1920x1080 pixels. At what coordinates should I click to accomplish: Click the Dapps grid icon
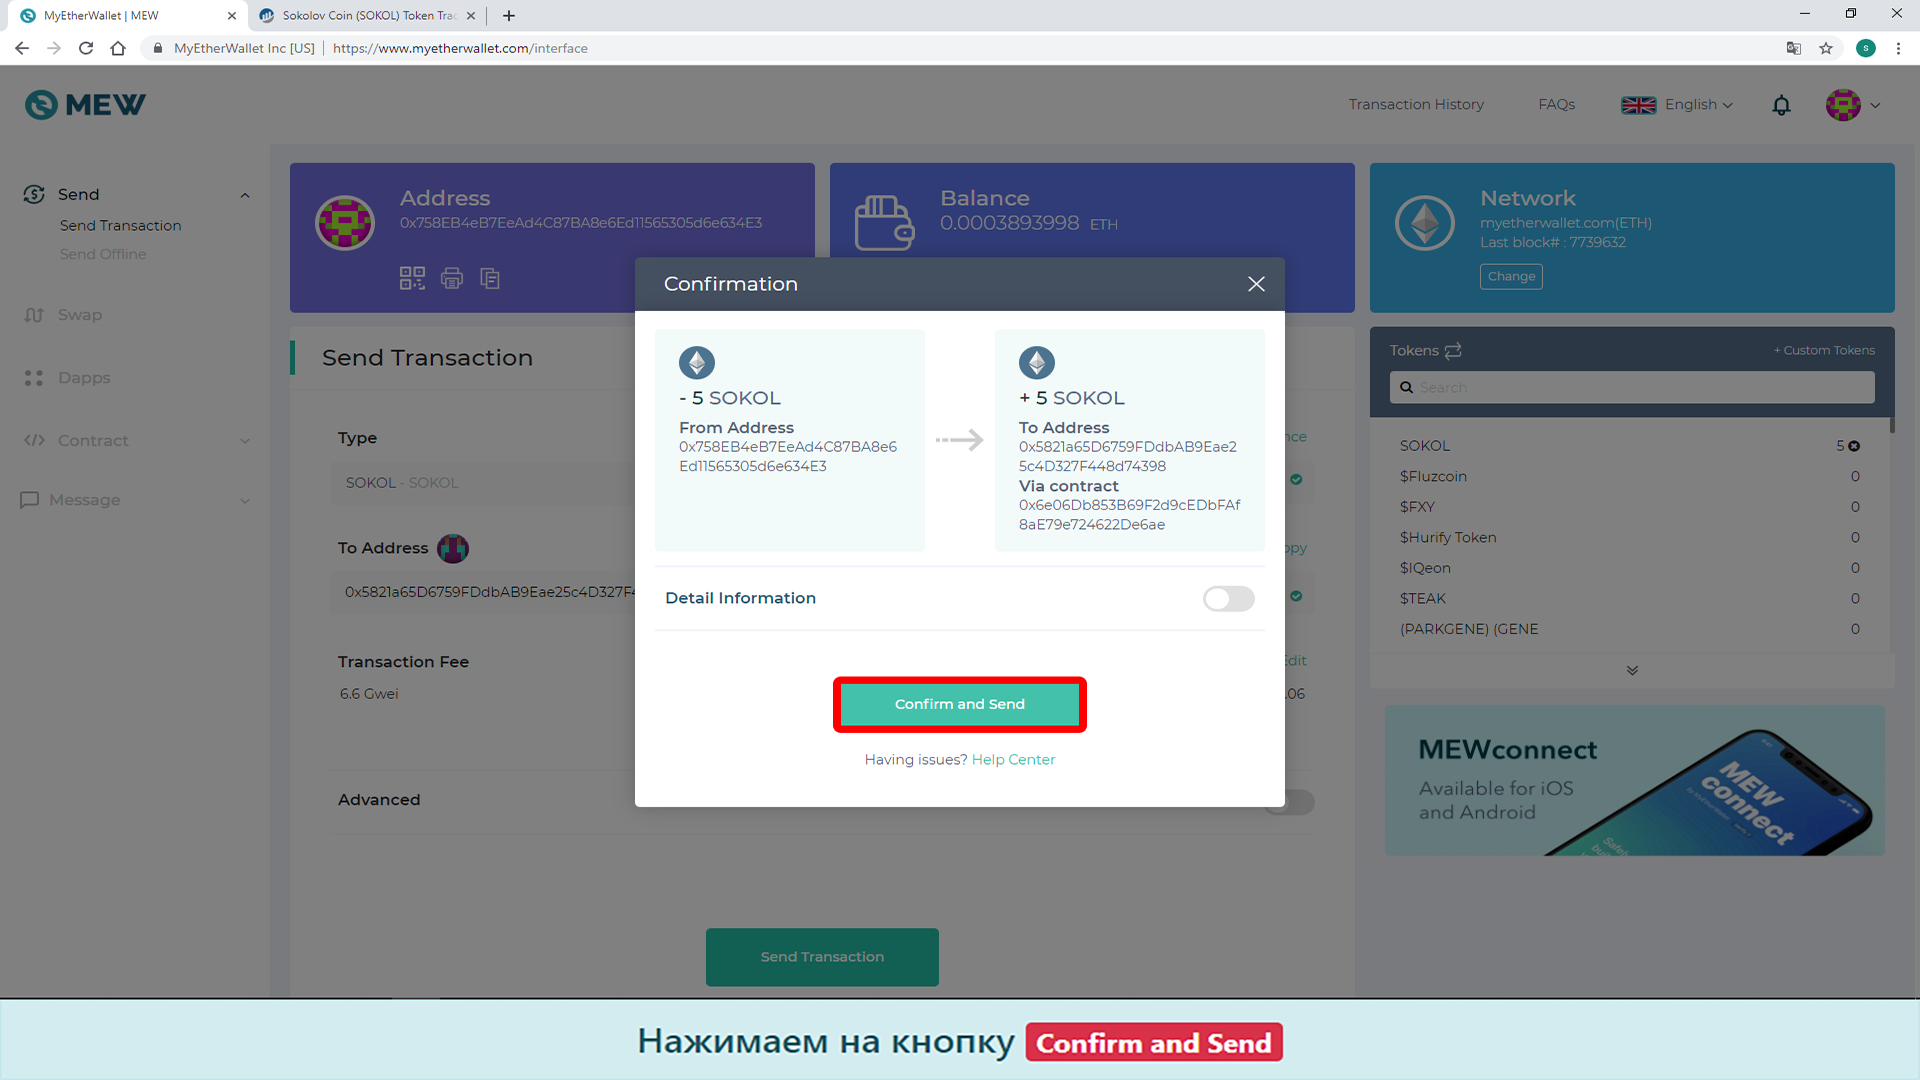(34, 378)
